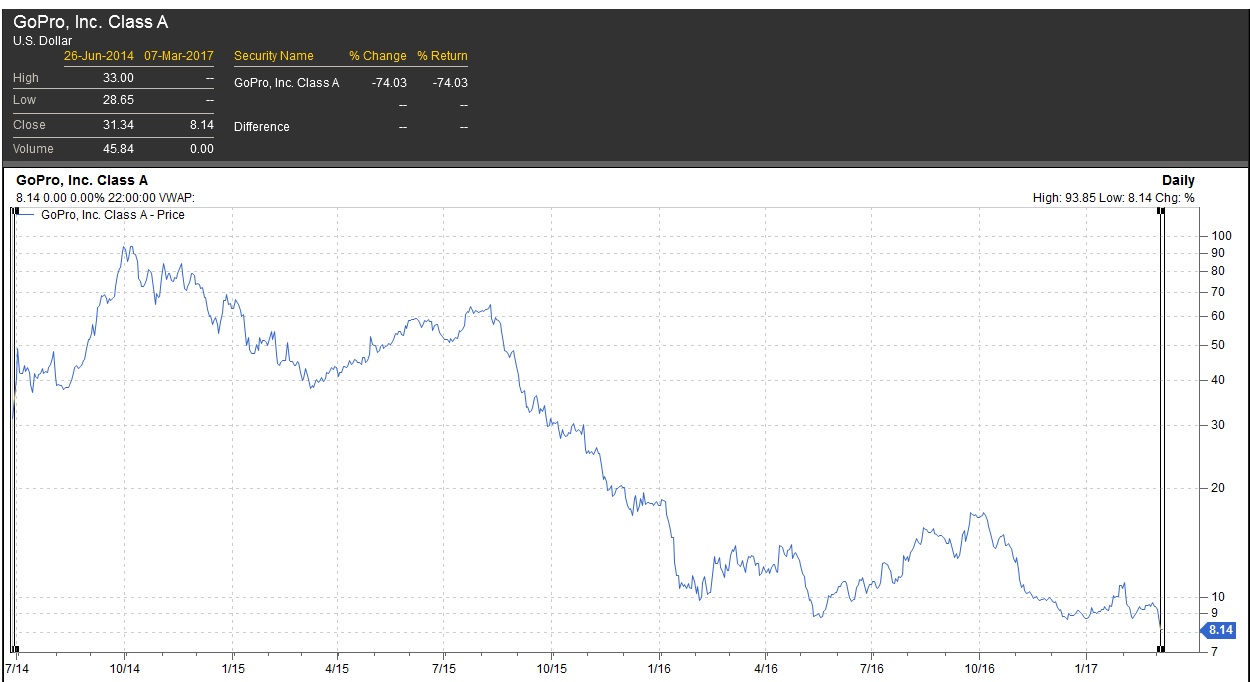Click the 10/14 x-axis date label

(124, 667)
